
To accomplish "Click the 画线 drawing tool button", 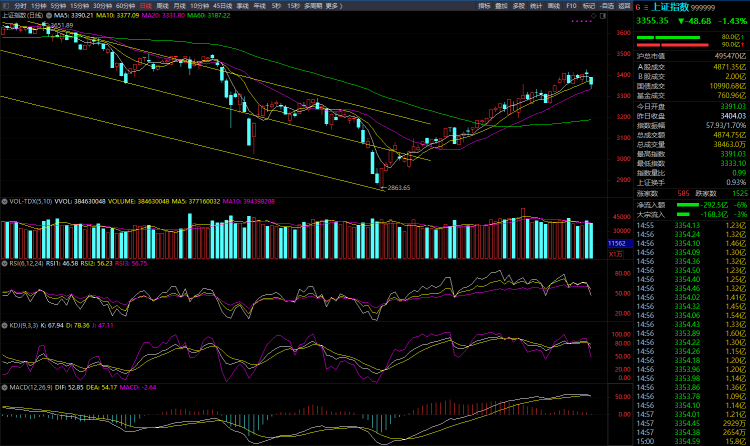I will [x=553, y=6].
